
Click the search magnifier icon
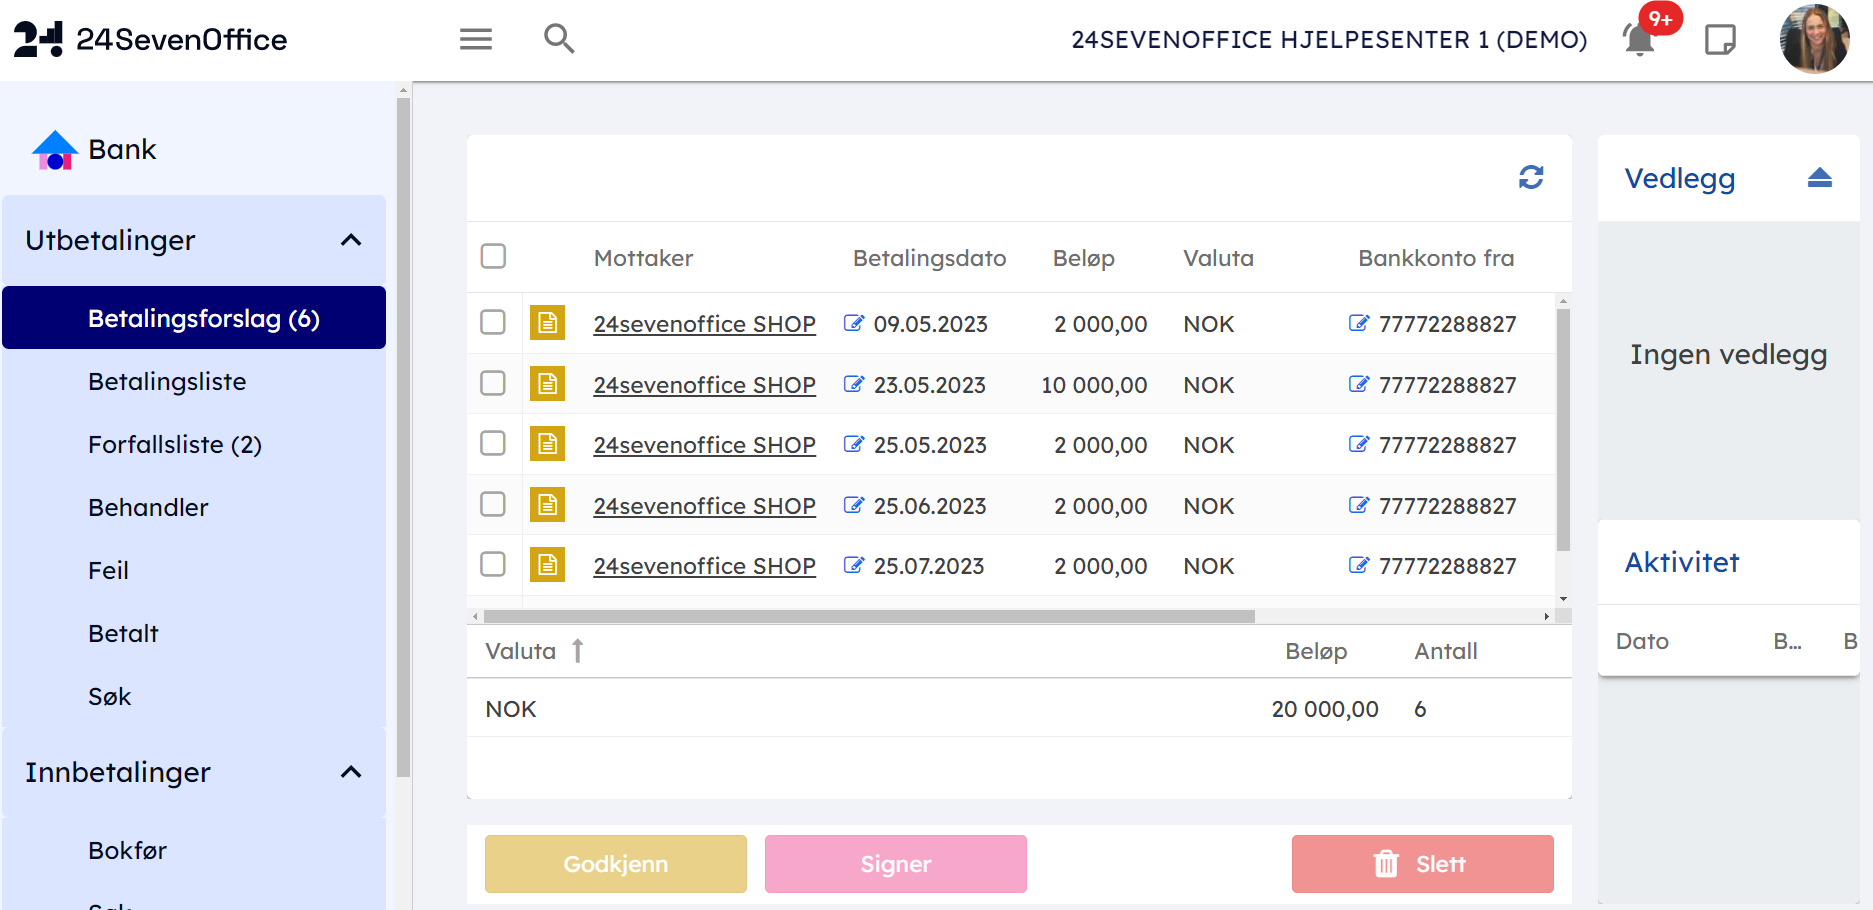[x=558, y=39]
